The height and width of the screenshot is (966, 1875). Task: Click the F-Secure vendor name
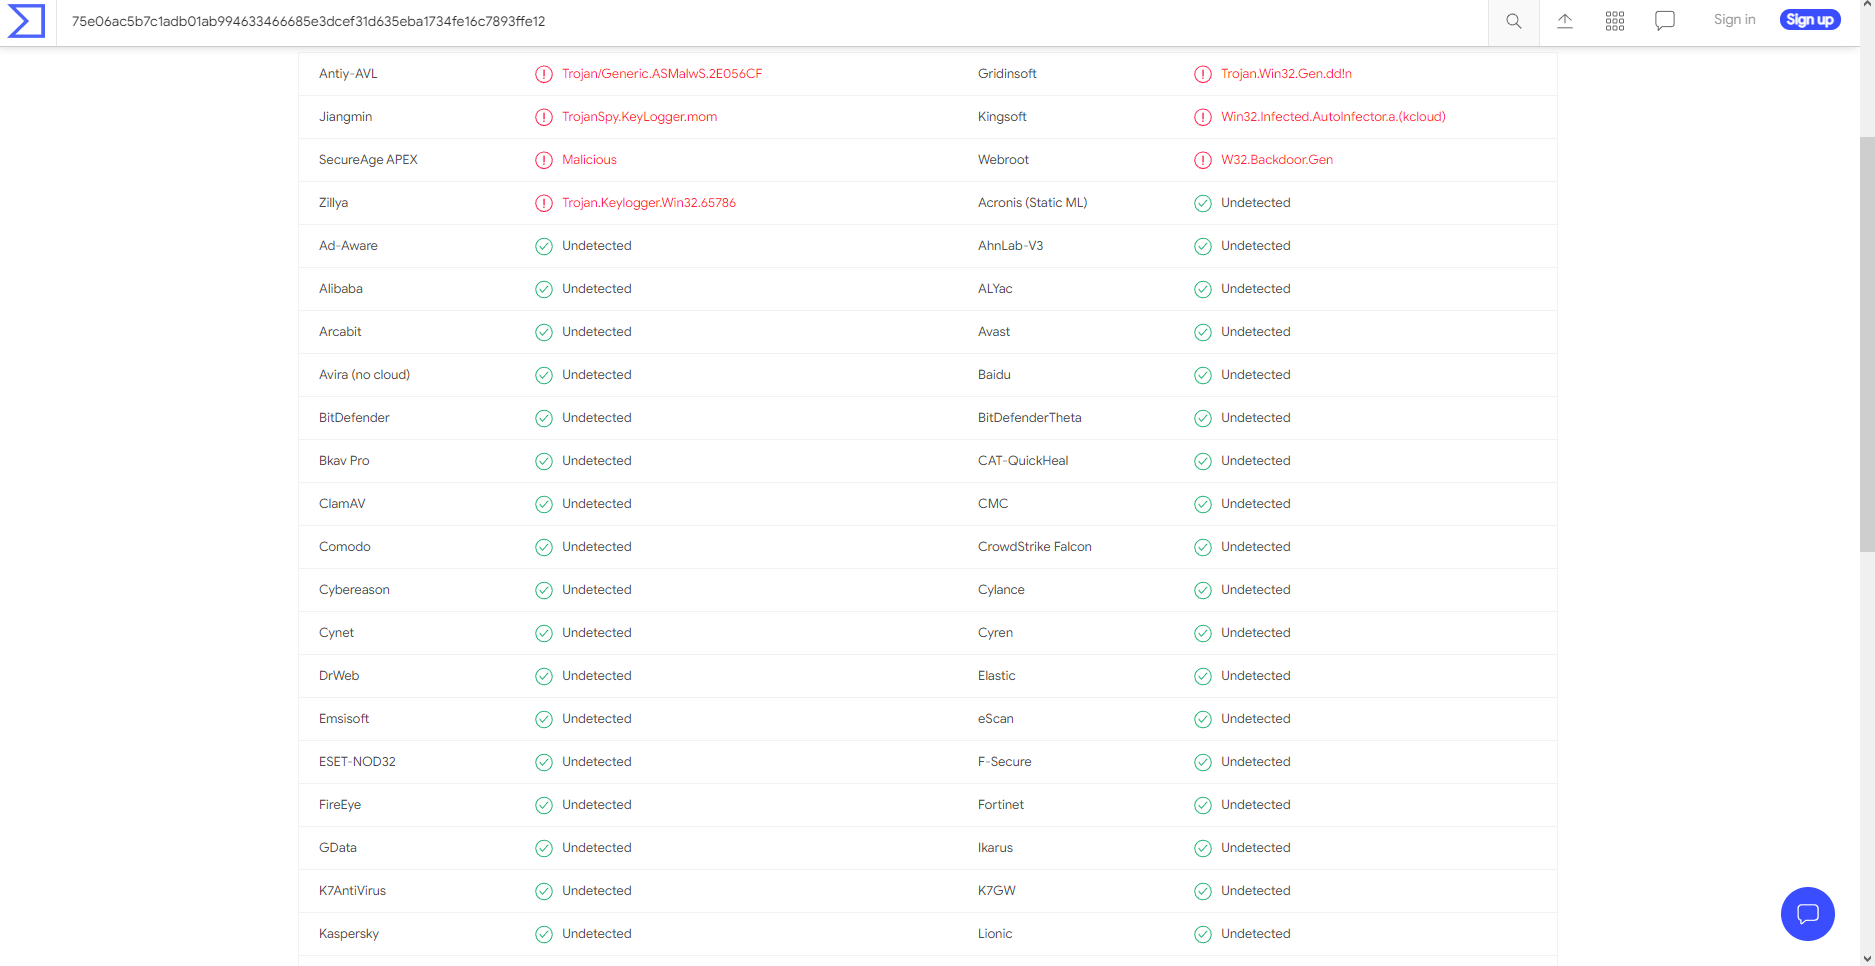[x=1004, y=762]
